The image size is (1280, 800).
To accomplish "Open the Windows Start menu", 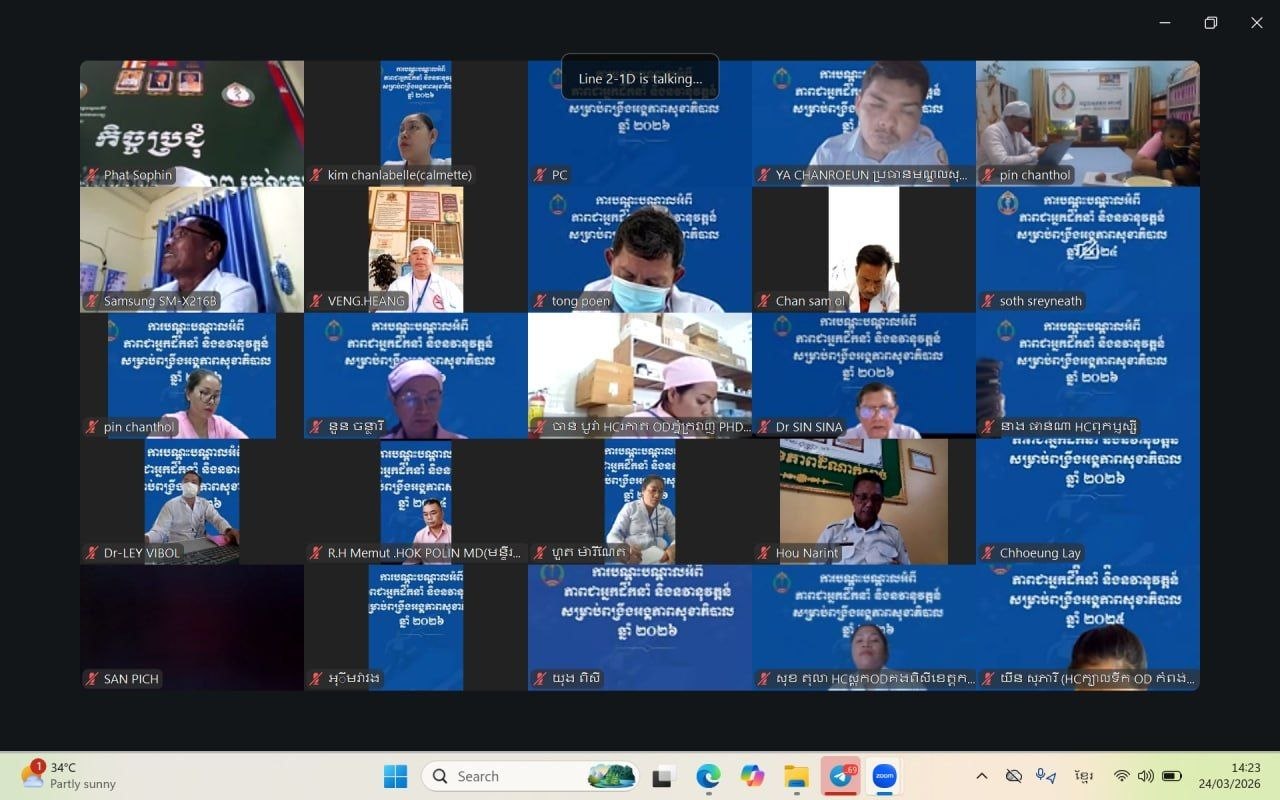I will pos(395,776).
